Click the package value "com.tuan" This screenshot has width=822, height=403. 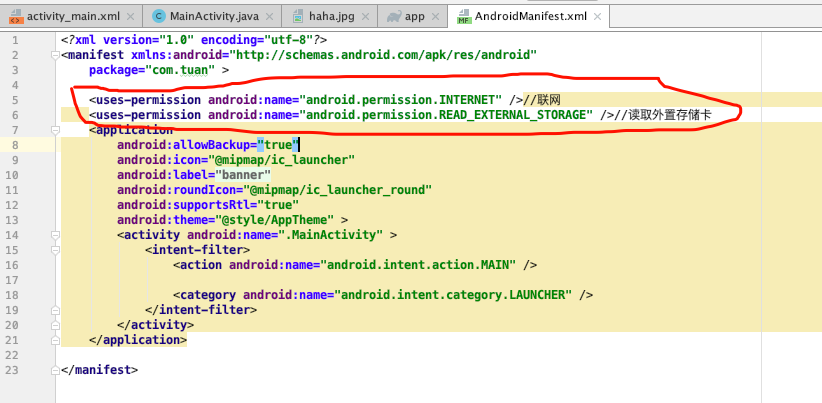(x=180, y=70)
